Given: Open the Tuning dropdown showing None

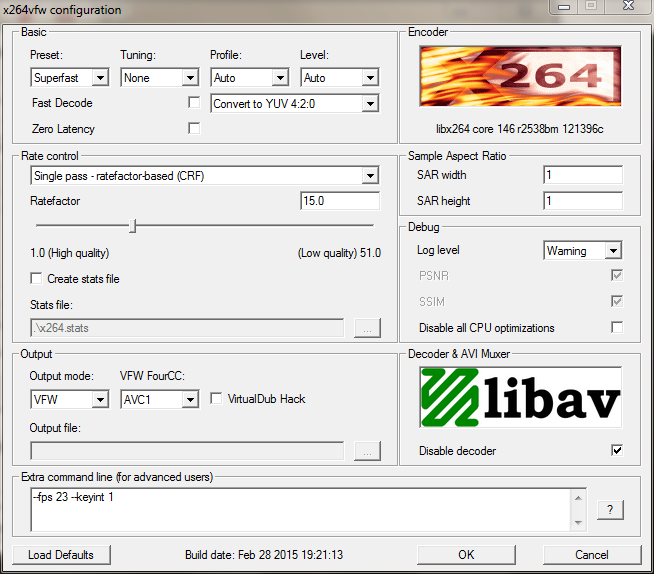Looking at the screenshot, I should 160,78.
